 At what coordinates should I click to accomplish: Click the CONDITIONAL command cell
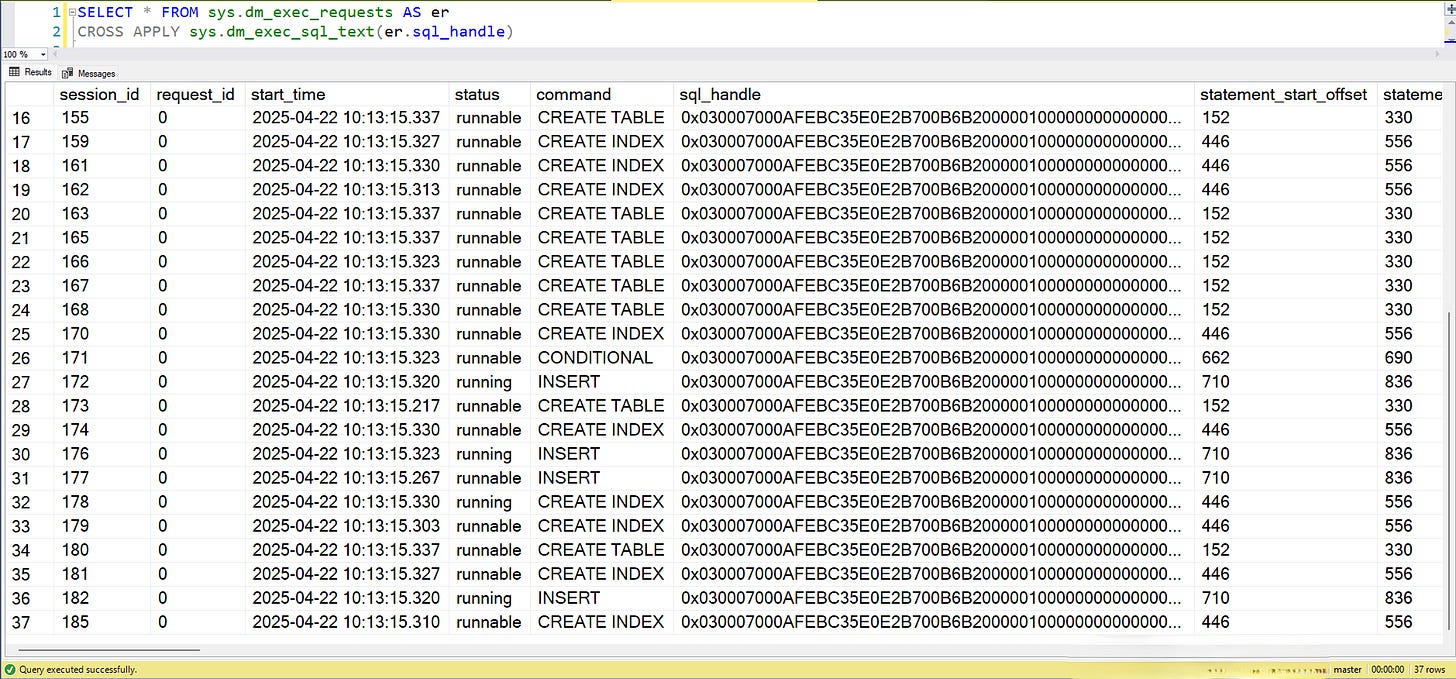coord(602,358)
